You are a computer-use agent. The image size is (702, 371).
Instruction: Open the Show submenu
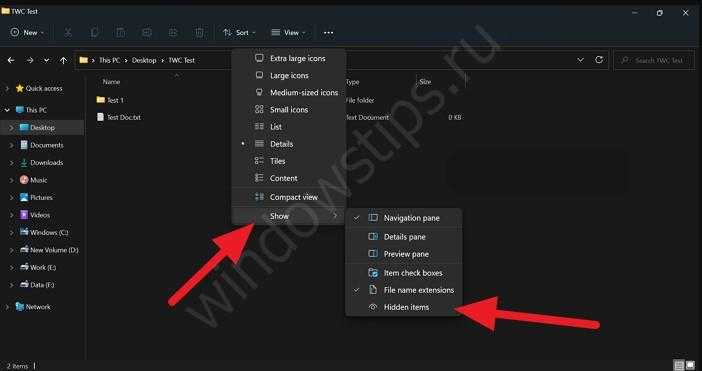click(x=289, y=216)
